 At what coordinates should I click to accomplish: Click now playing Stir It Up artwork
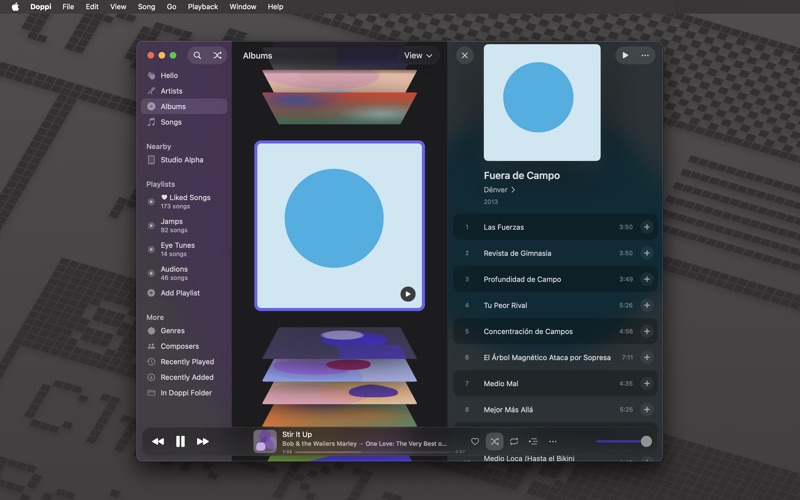coord(265,441)
